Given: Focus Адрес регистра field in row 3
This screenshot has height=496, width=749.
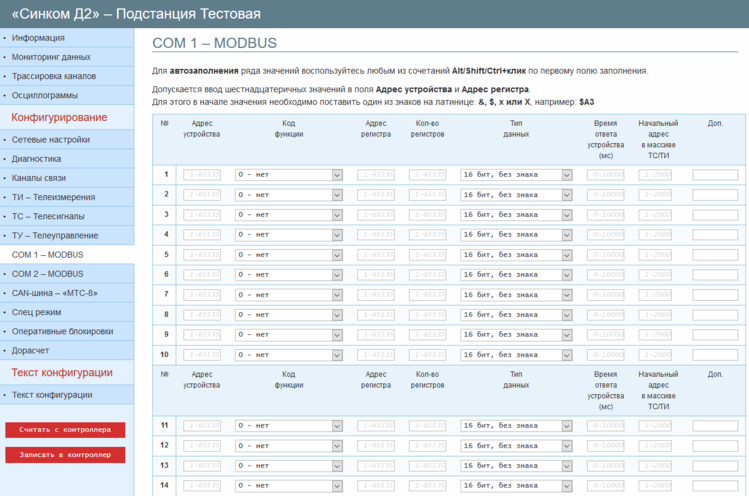Looking at the screenshot, I should pos(375,214).
